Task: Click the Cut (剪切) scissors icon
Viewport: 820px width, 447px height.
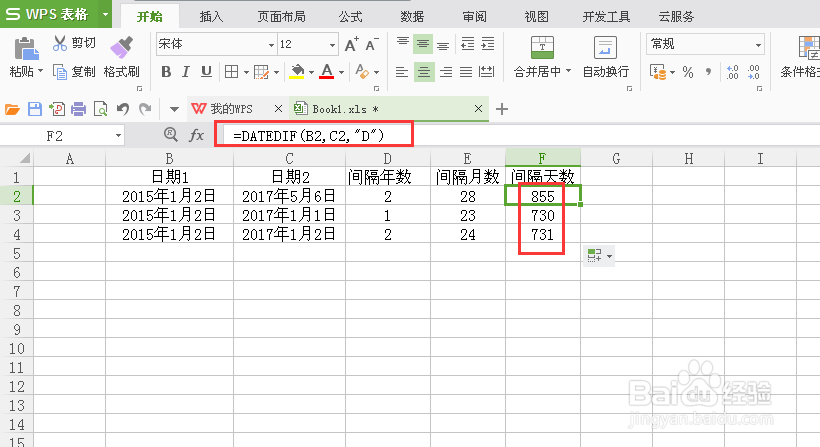Action: click(60, 43)
